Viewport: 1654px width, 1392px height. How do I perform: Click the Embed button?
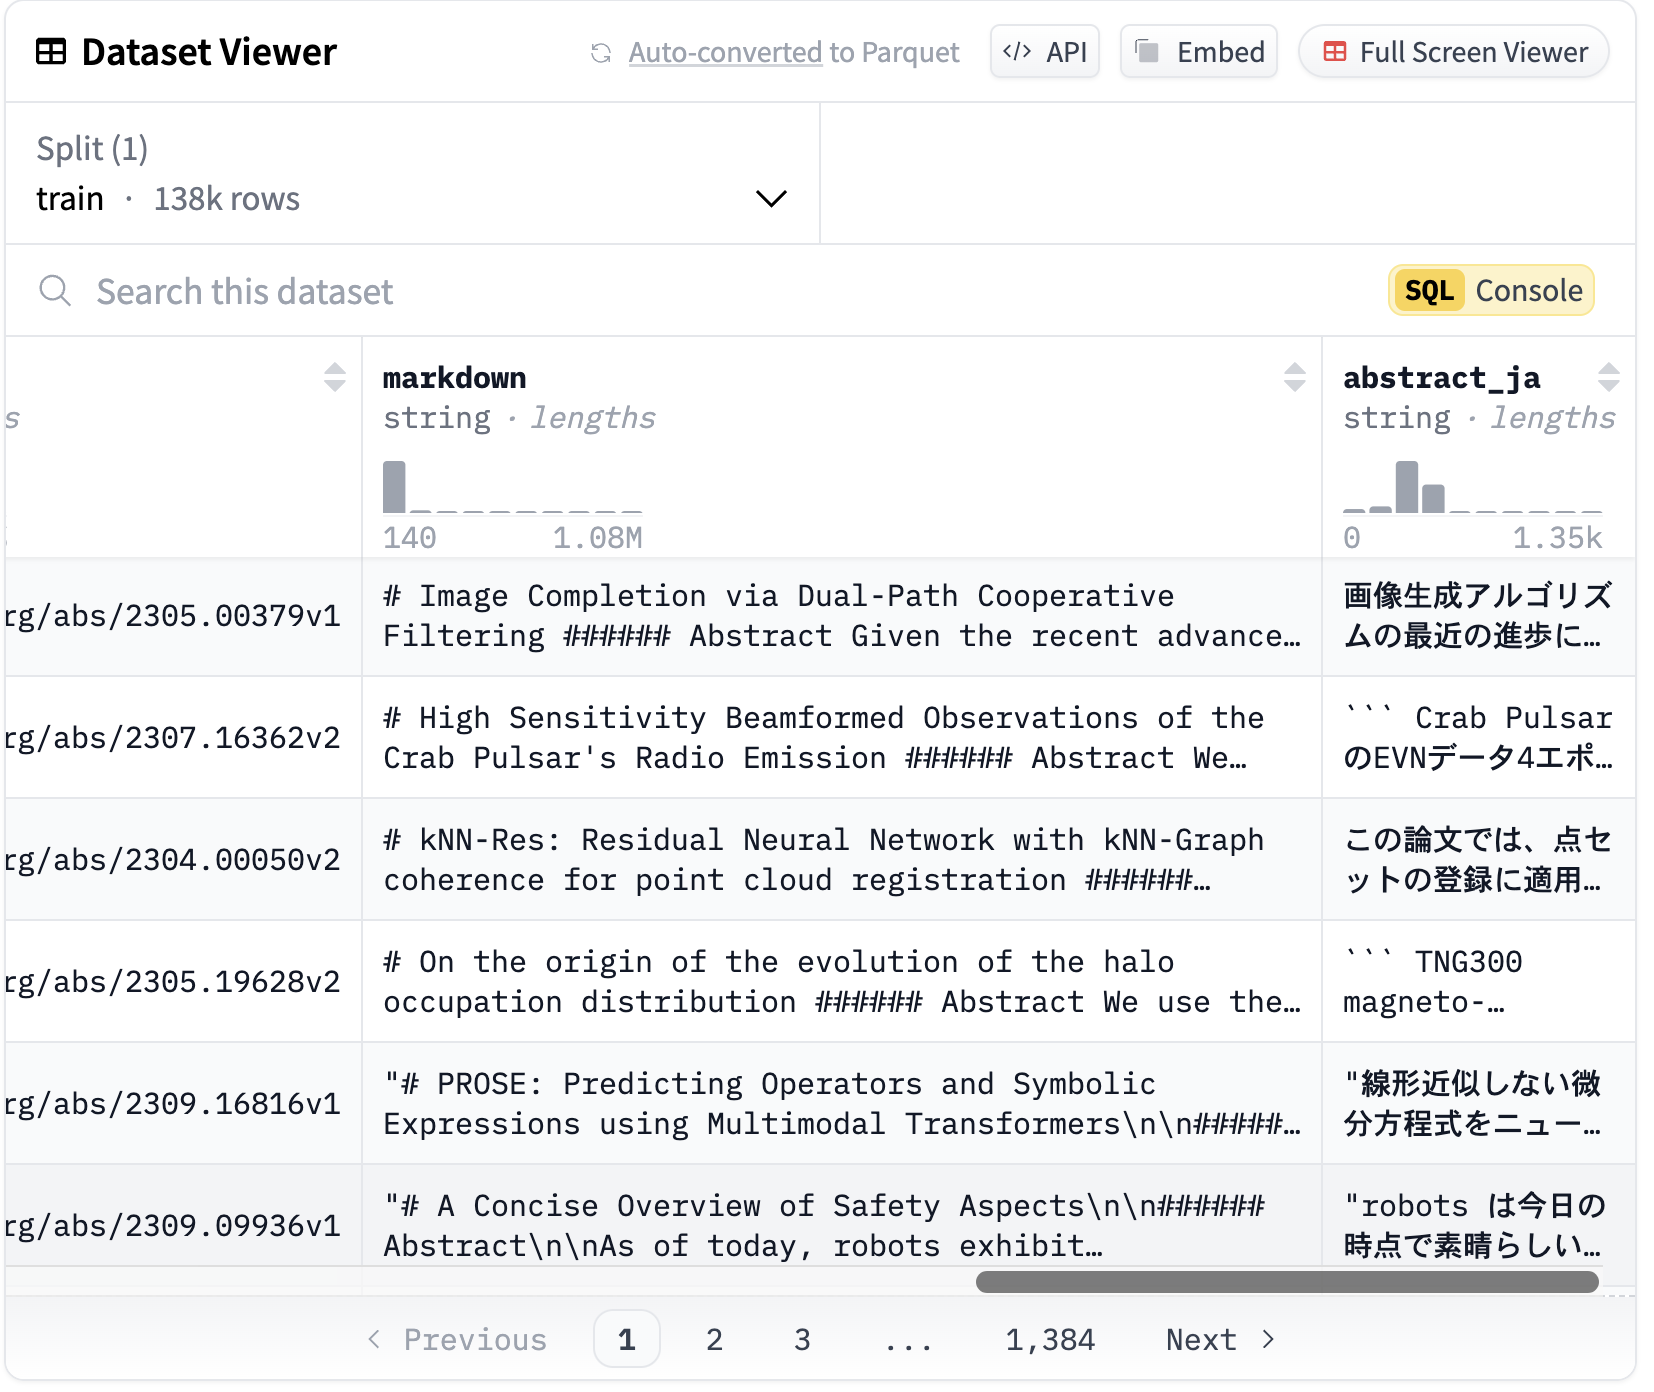point(1199,52)
